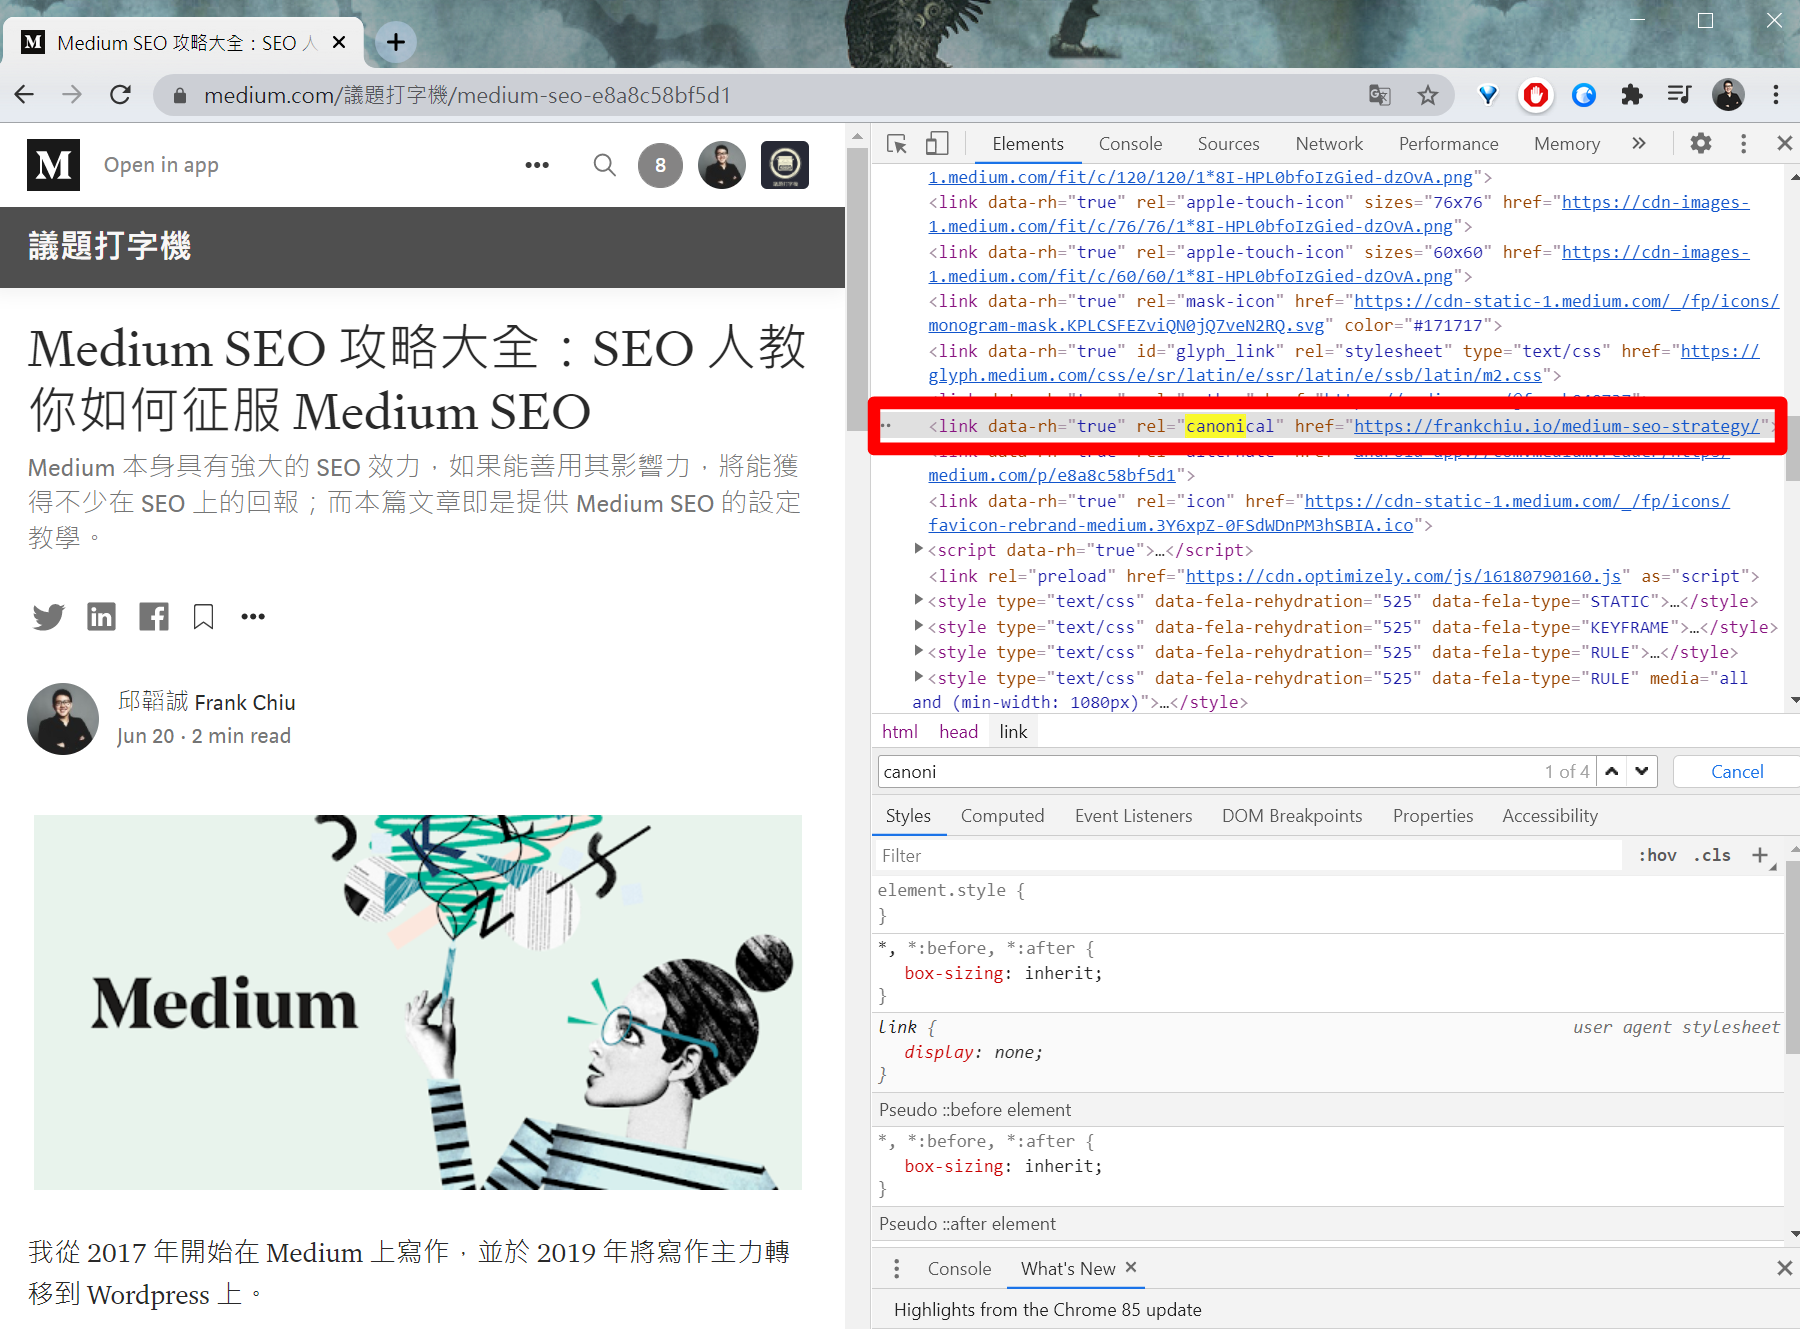1800x1329 pixels.
Task: Toggle the device toolbar icon
Action: [937, 144]
